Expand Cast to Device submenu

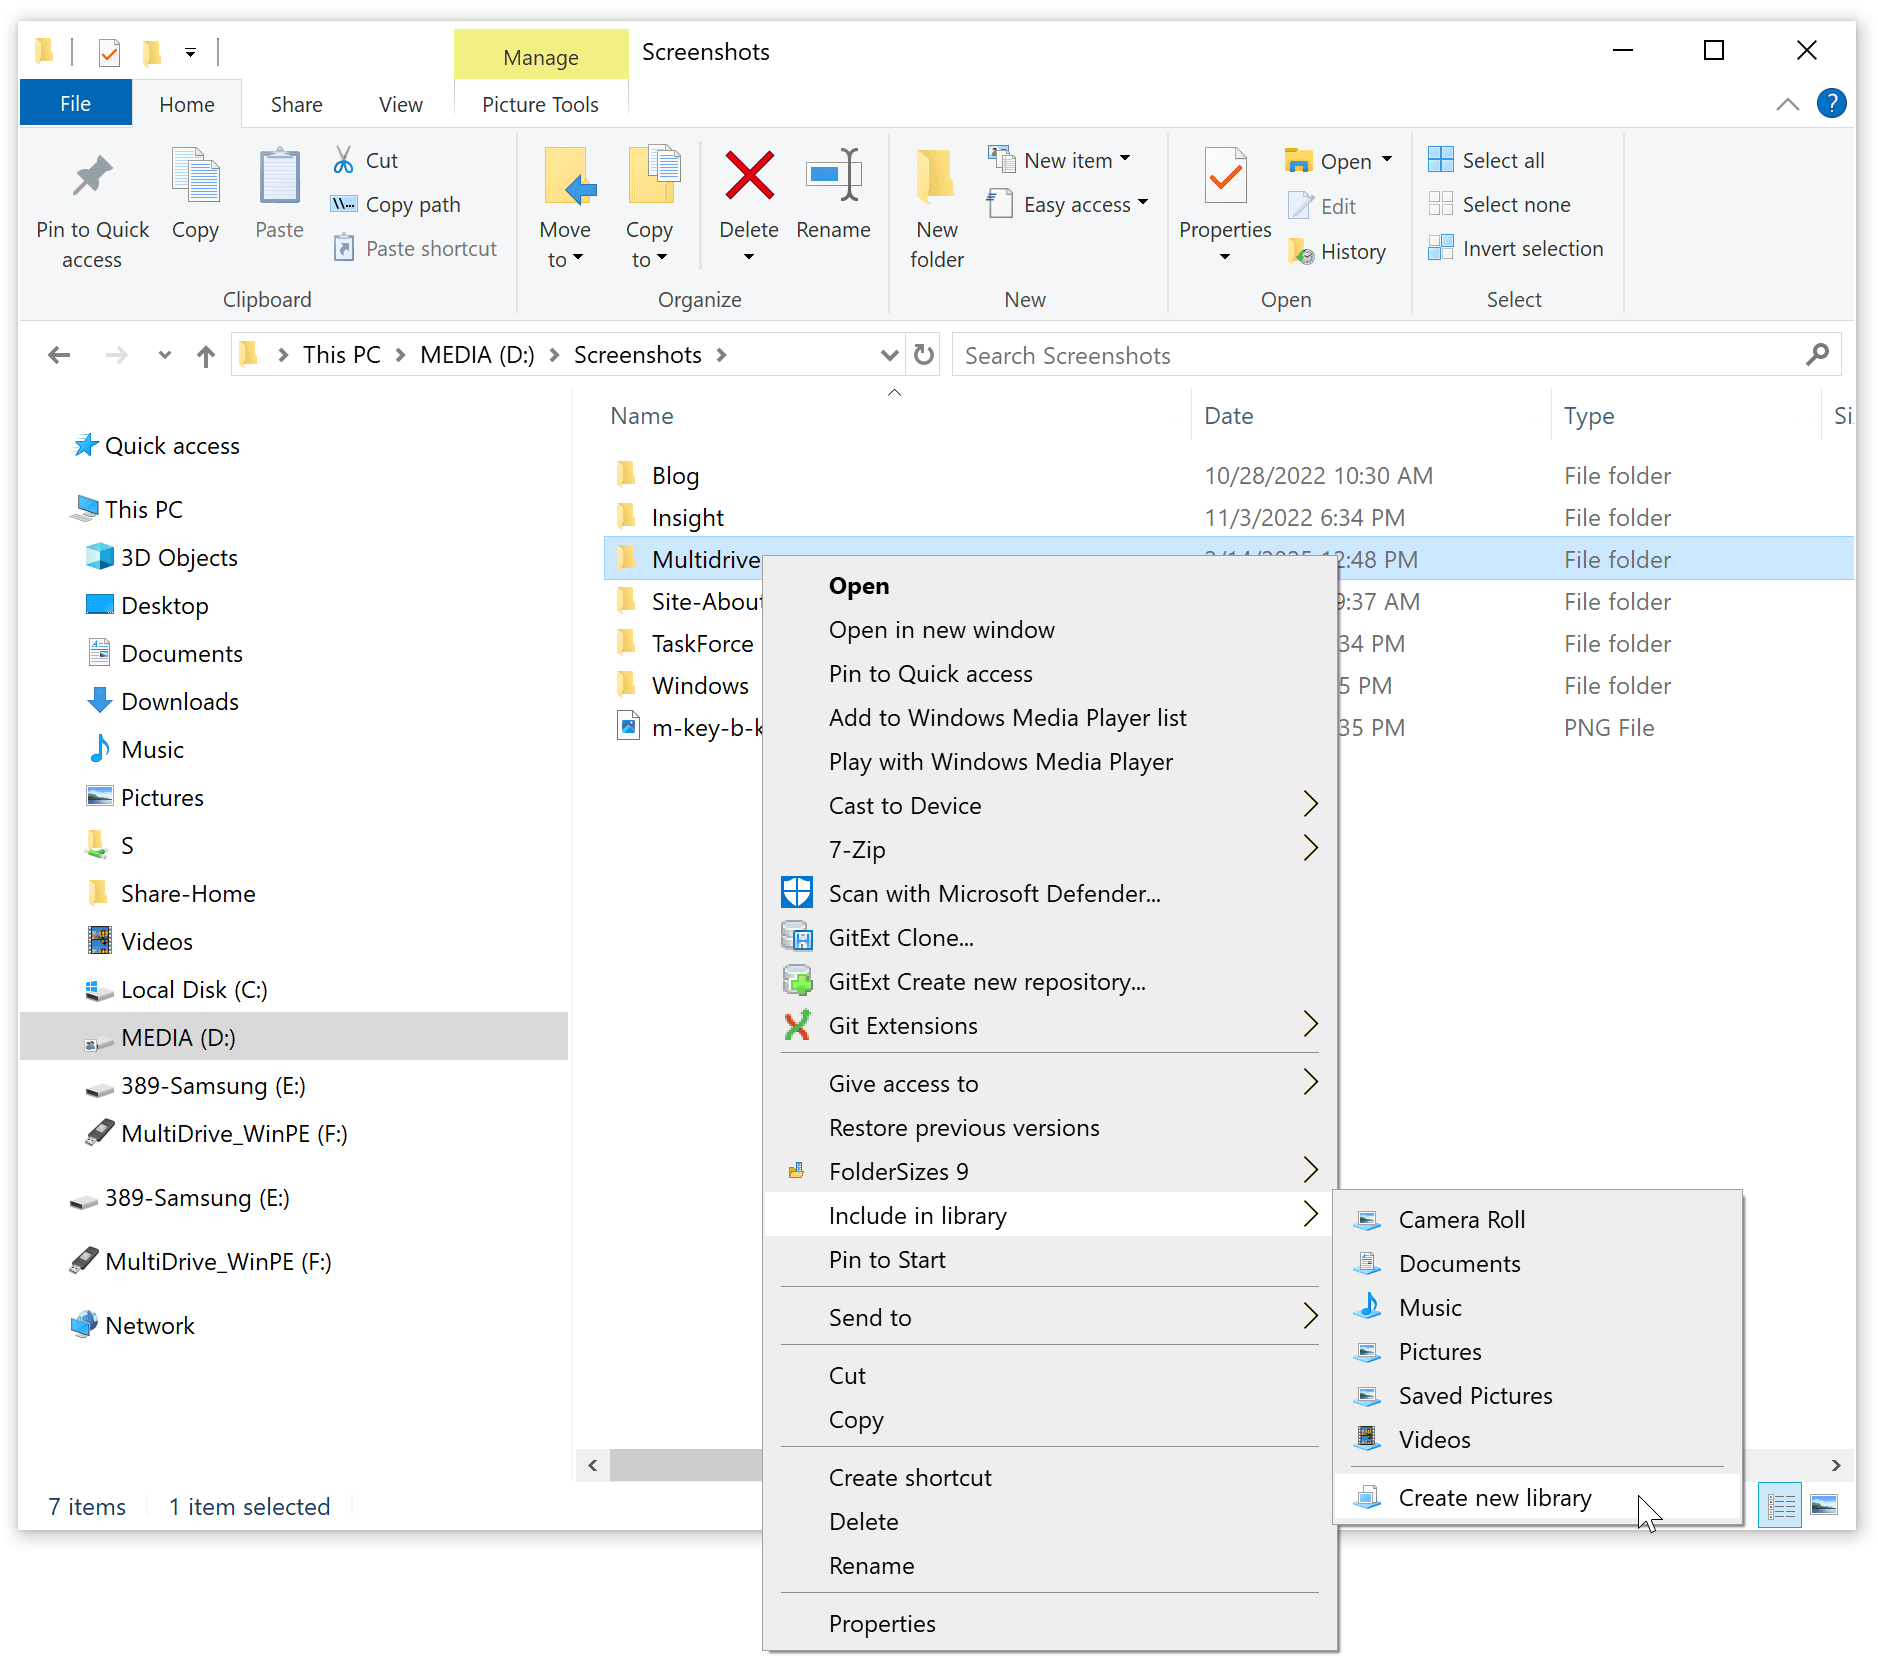click(x=1310, y=804)
